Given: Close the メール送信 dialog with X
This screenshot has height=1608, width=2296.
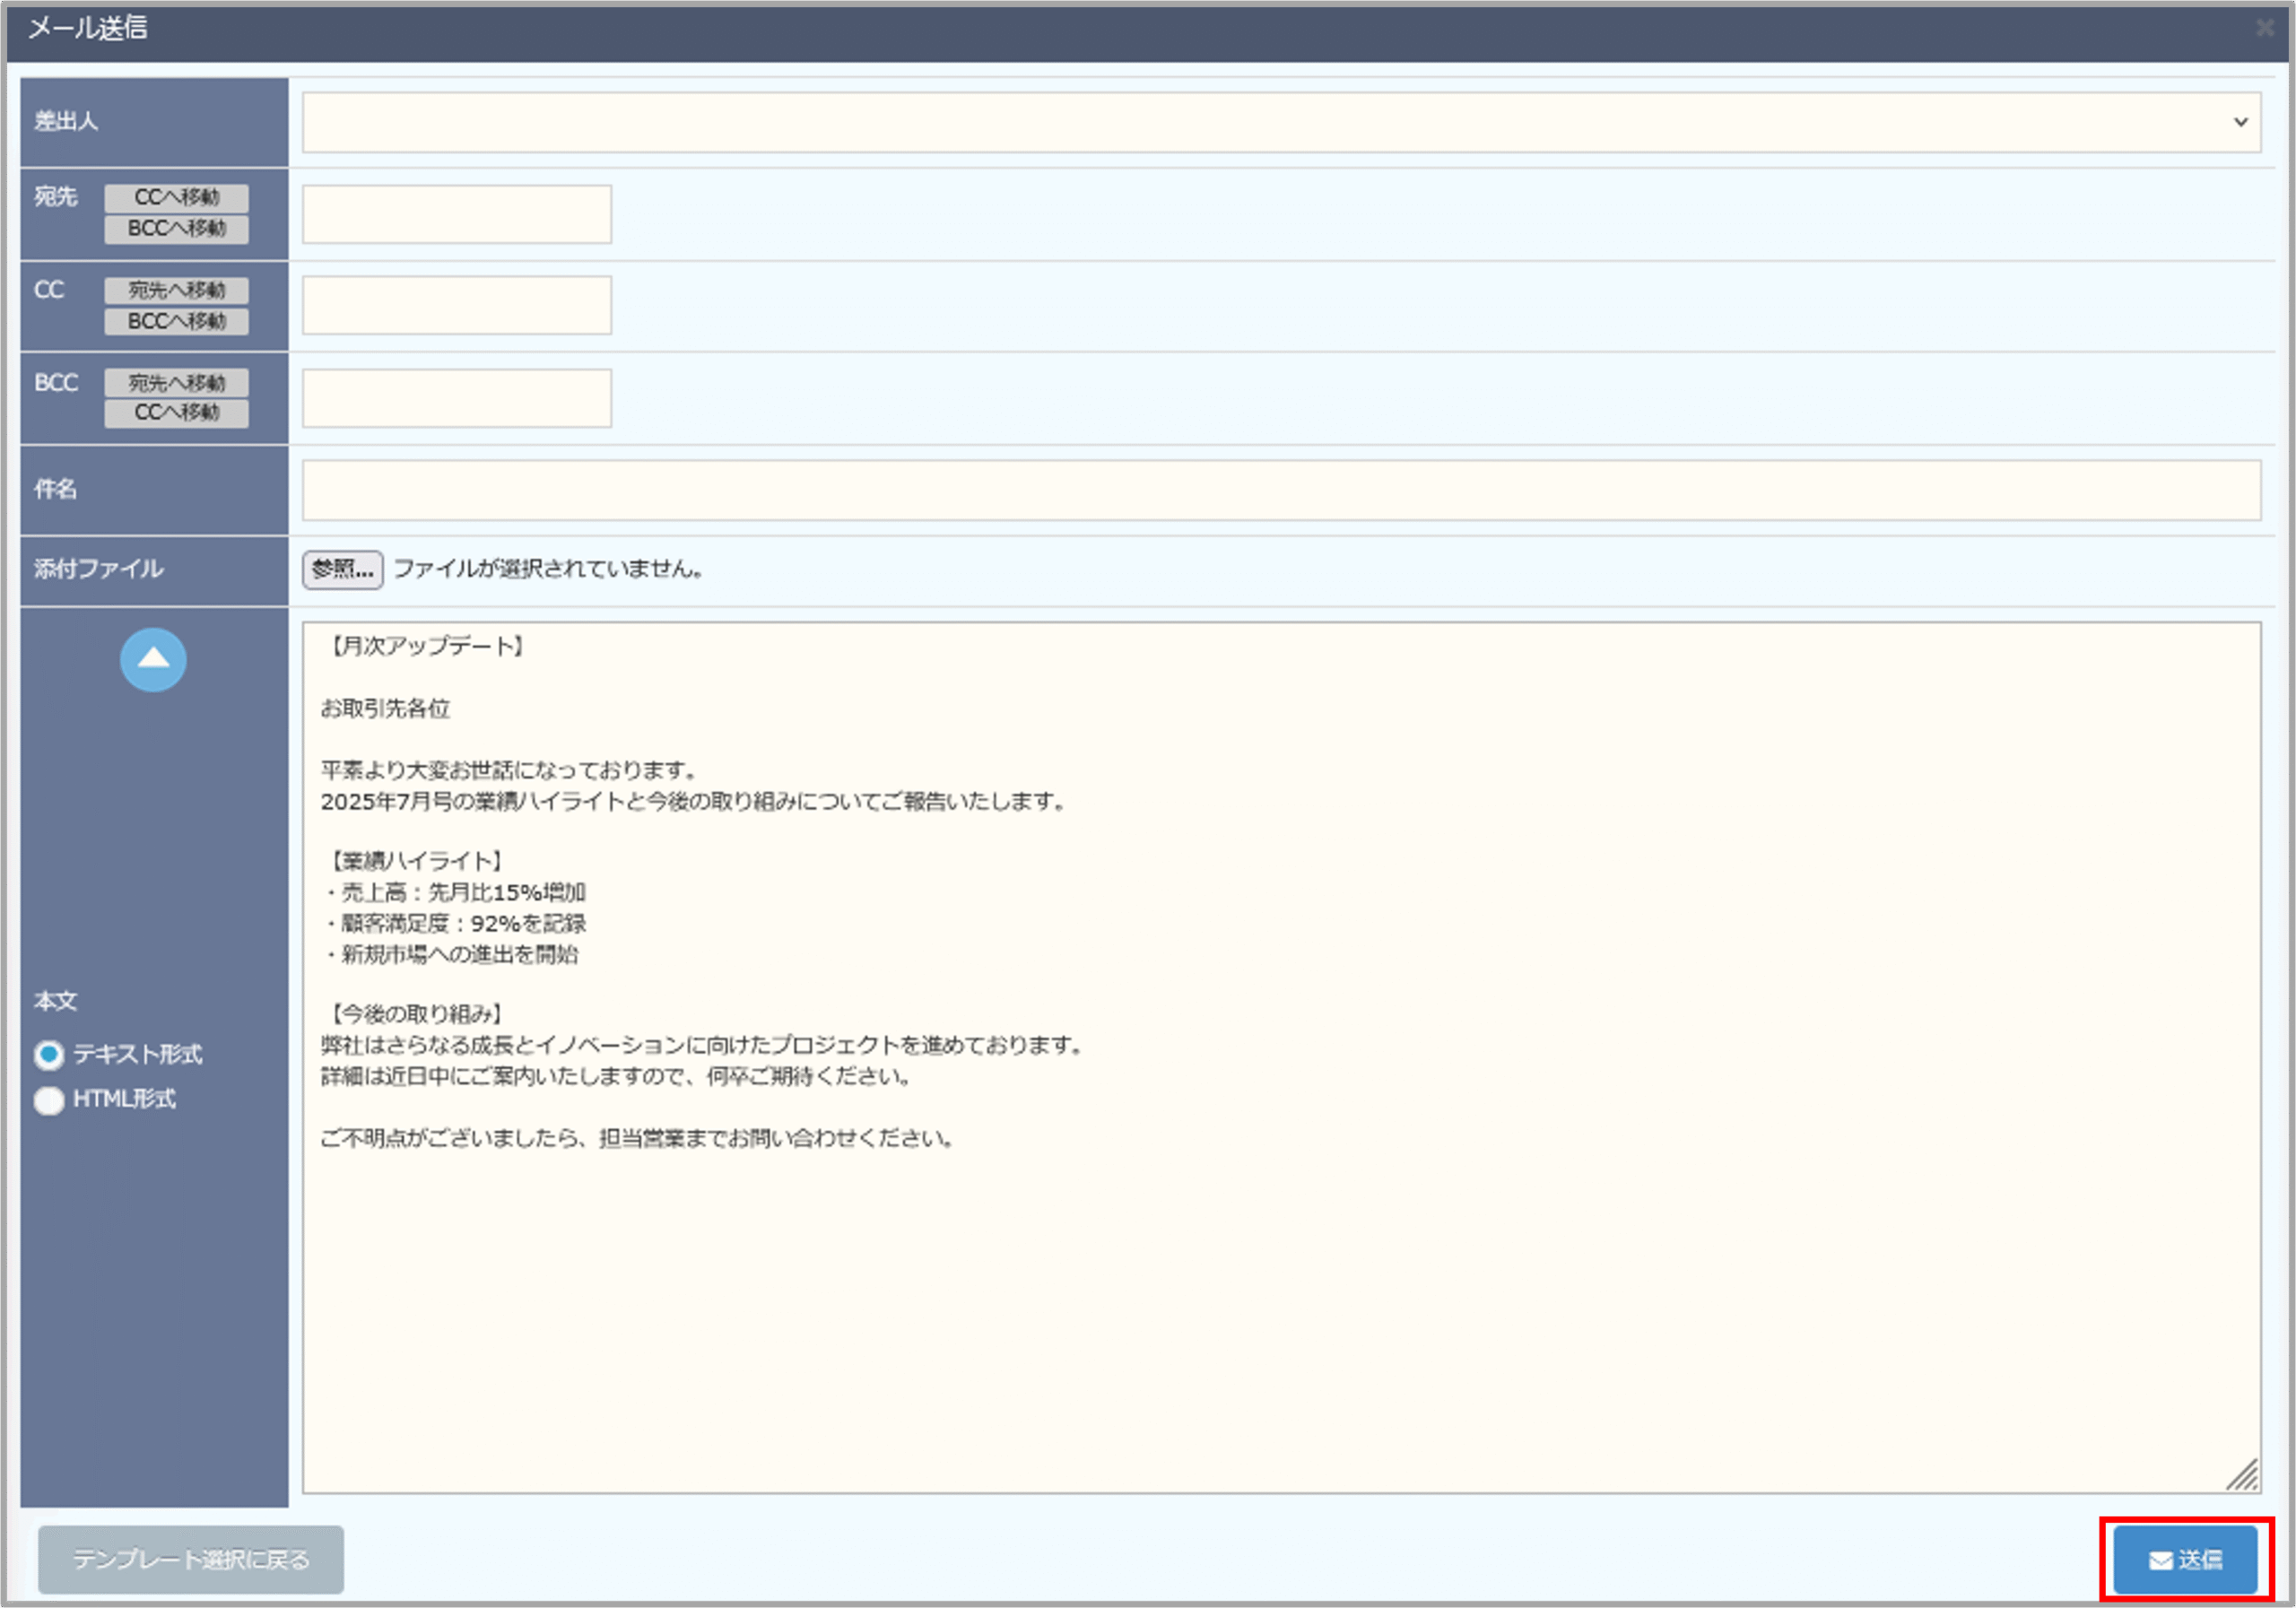Looking at the screenshot, I should point(2265,28).
